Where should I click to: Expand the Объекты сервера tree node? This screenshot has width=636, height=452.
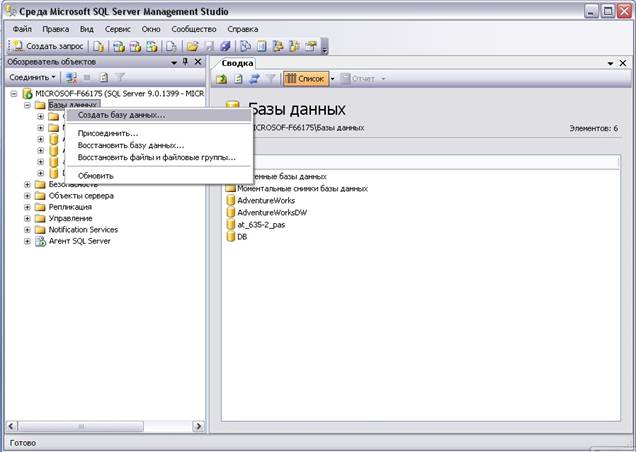click(x=27, y=195)
